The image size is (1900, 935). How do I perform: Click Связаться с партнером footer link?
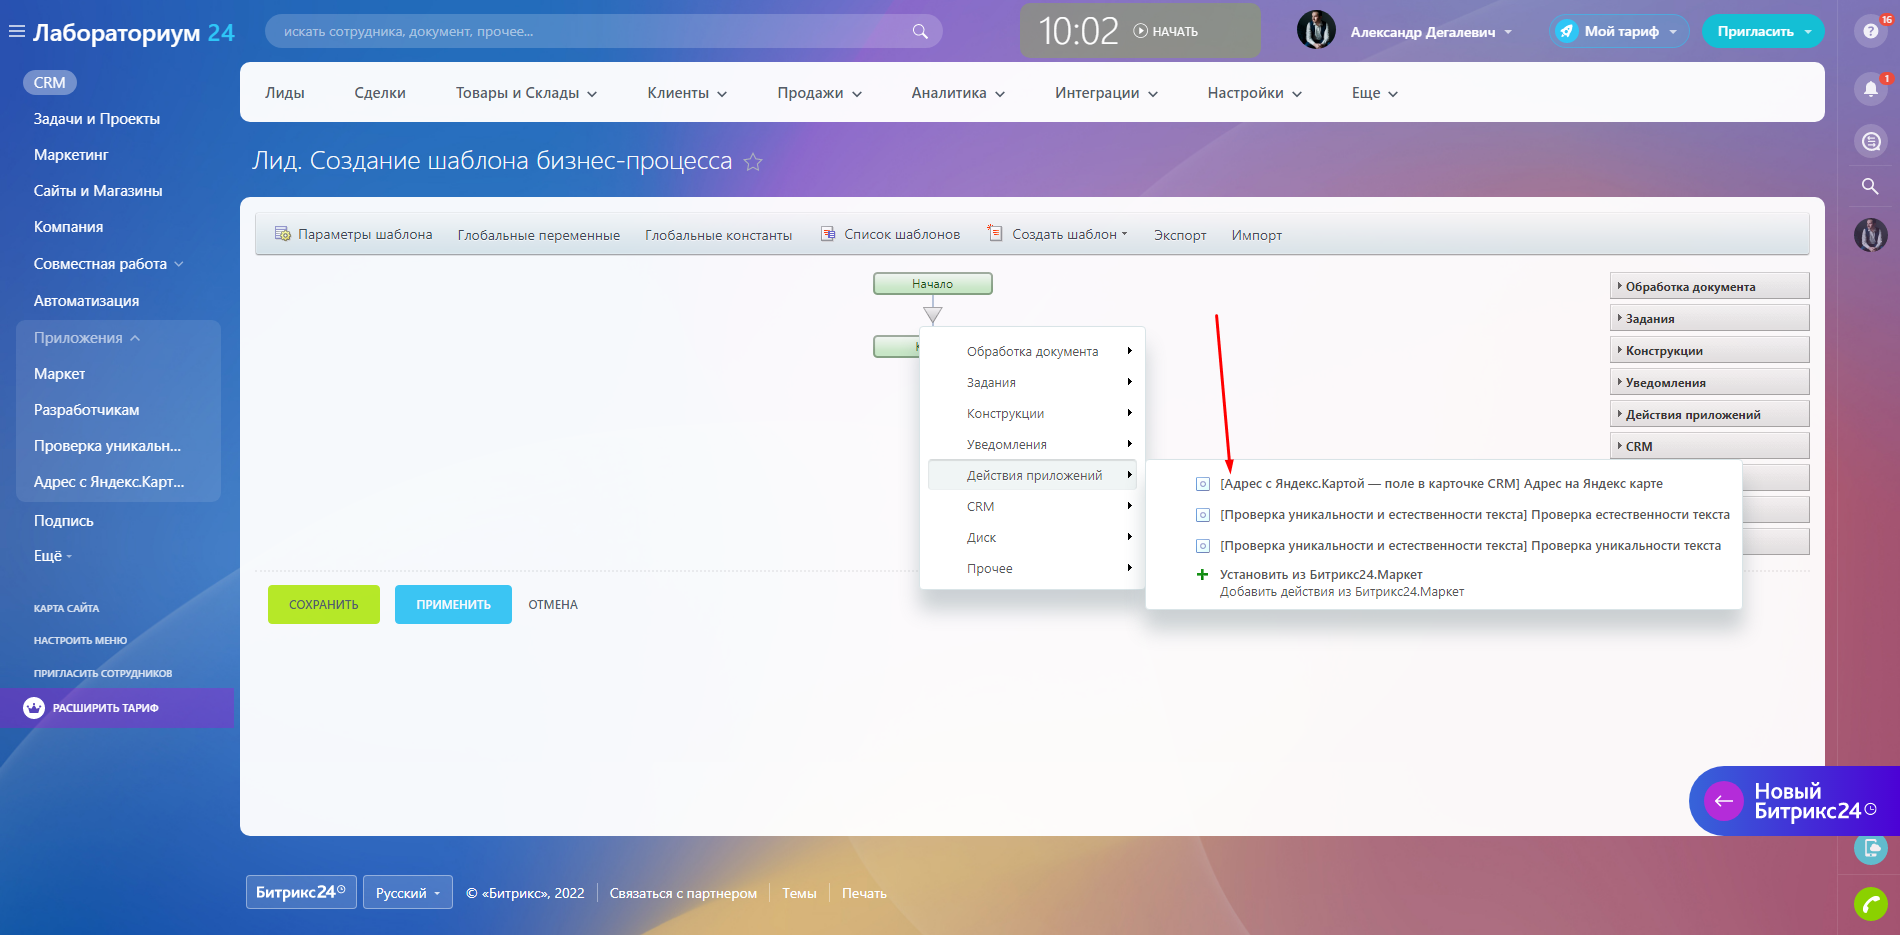(683, 893)
